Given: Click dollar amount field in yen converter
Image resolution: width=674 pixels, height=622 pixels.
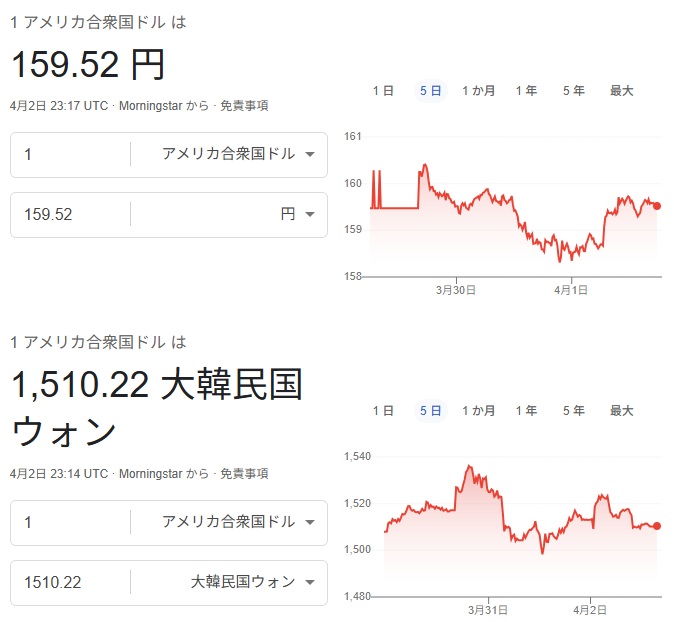Looking at the screenshot, I should 70,154.
